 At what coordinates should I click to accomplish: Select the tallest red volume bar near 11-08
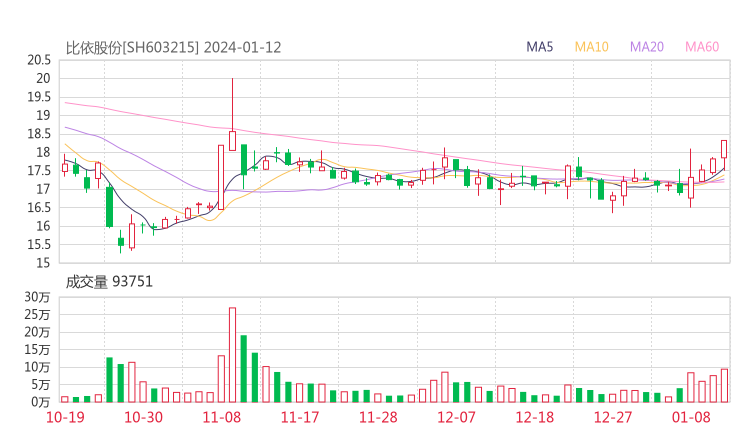click(x=232, y=355)
